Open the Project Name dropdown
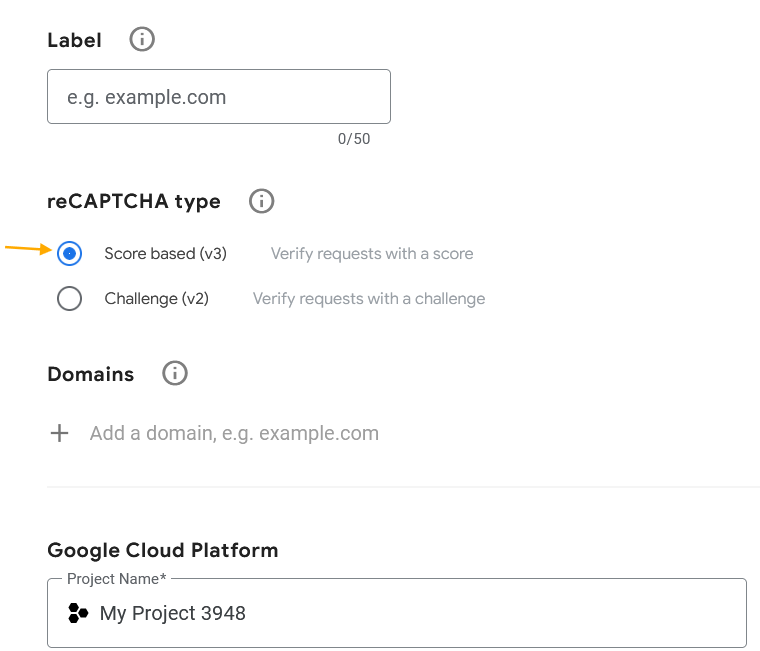760x651 pixels. point(397,613)
